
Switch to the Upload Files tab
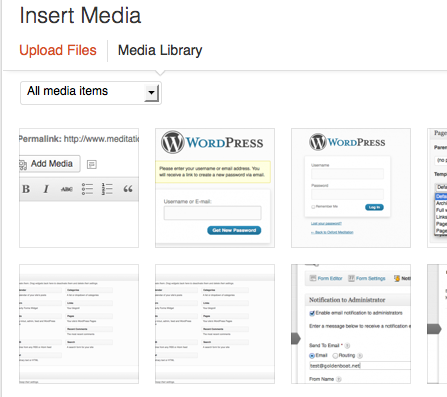click(x=58, y=51)
